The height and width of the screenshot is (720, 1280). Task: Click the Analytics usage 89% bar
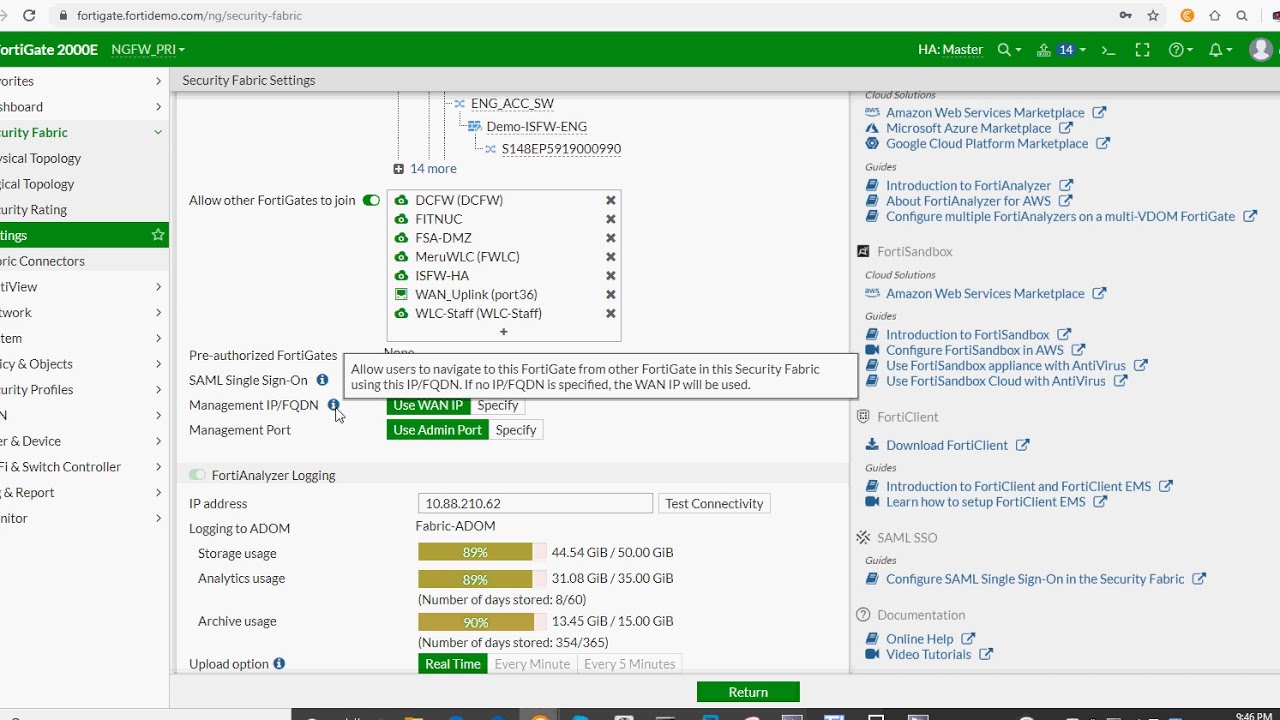point(482,579)
